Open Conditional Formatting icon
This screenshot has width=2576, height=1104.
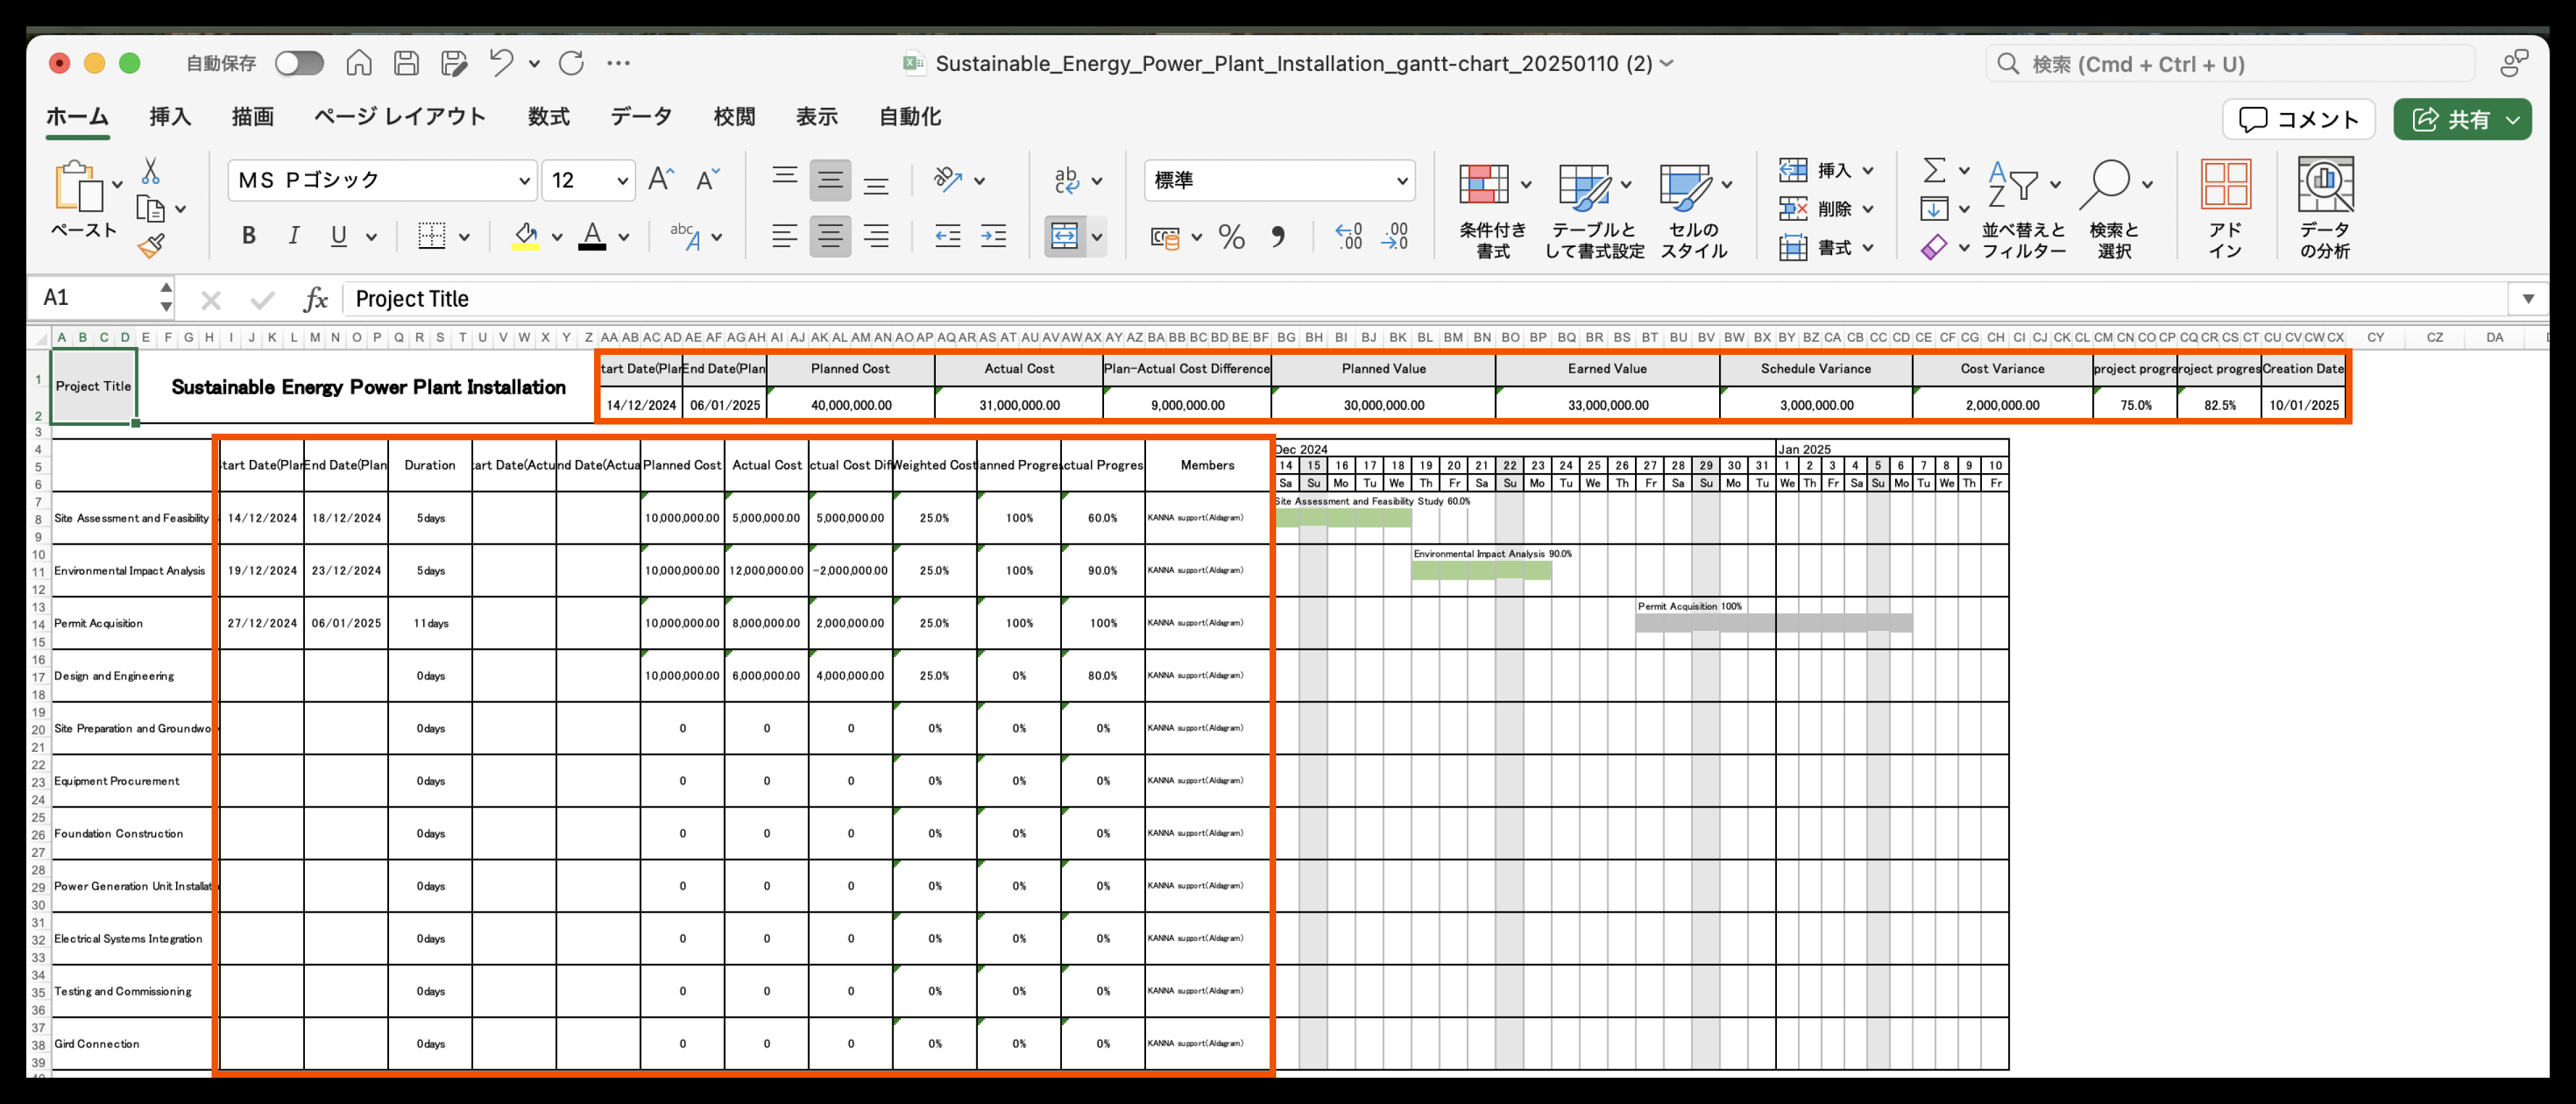(x=1484, y=185)
